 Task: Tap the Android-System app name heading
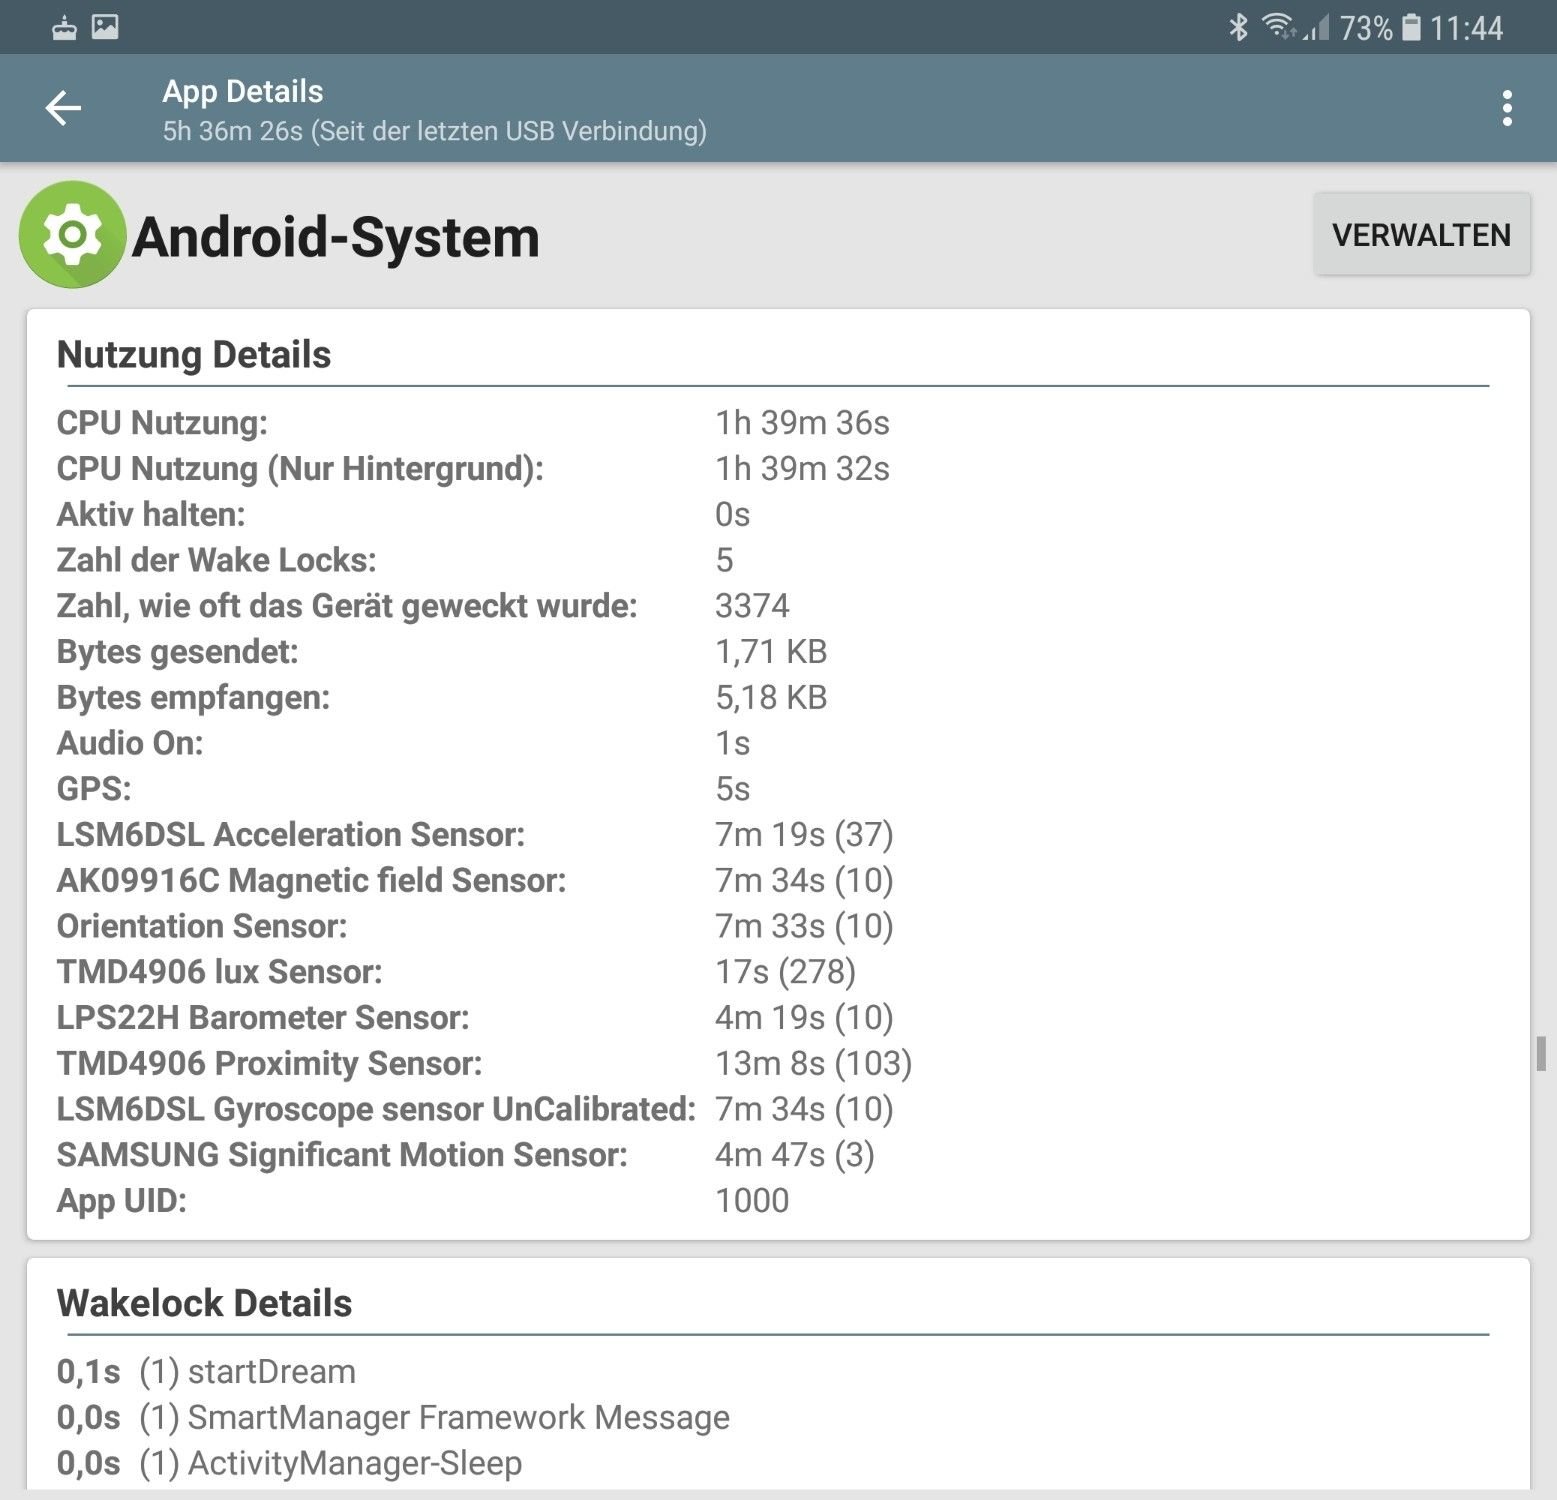tap(335, 238)
